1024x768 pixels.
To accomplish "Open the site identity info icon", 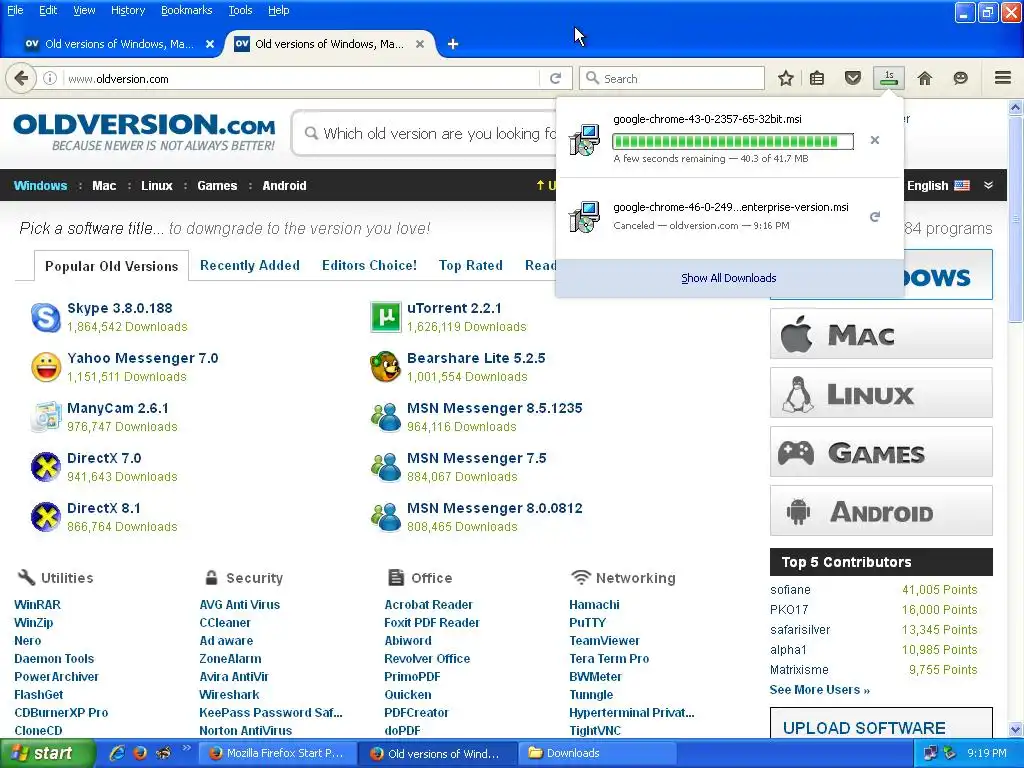I will click(x=50, y=78).
